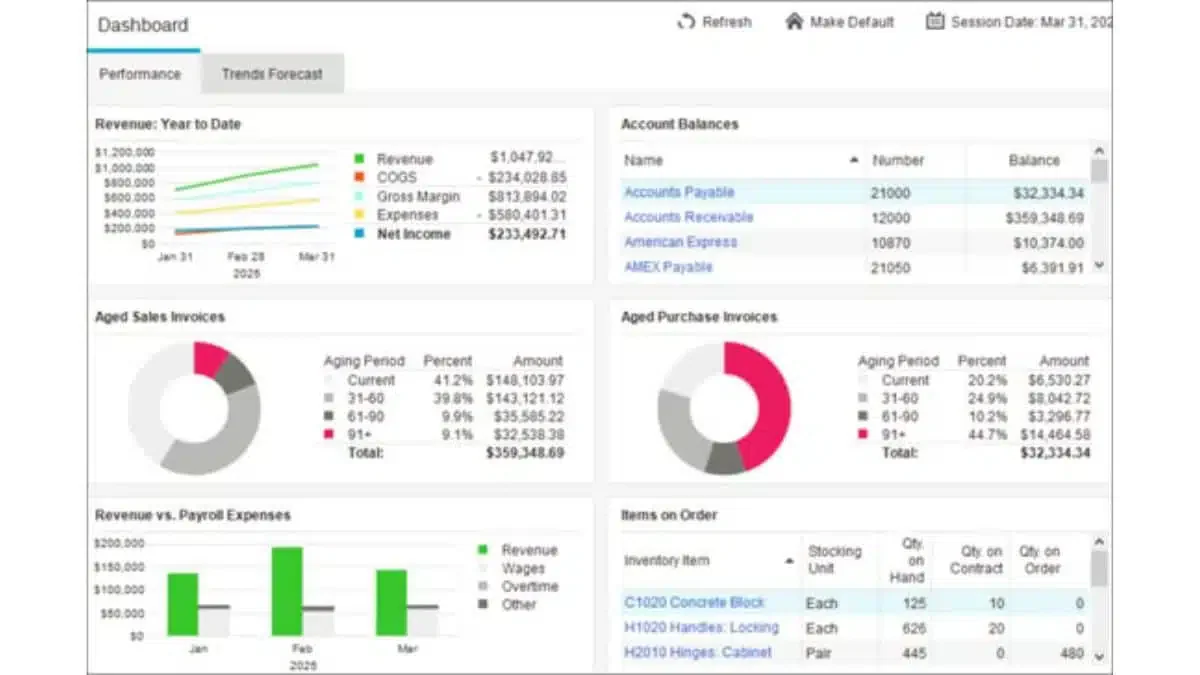Click the large red slice of Aged Purchase donut
This screenshot has height=675, width=1200.
(768, 405)
